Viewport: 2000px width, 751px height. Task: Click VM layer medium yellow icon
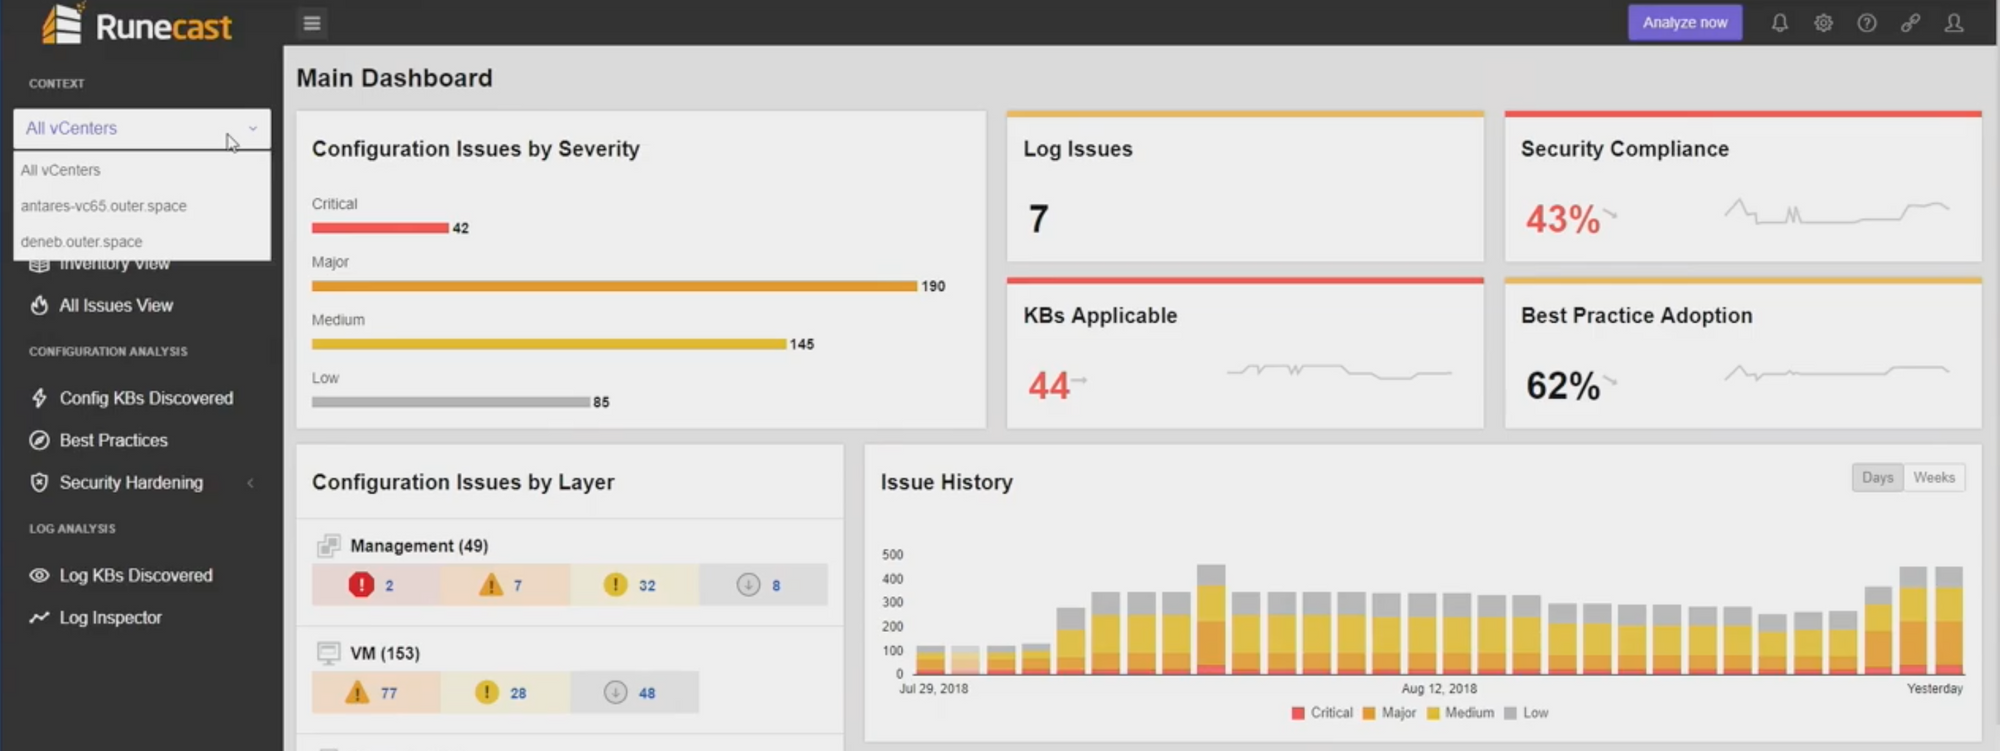(487, 692)
